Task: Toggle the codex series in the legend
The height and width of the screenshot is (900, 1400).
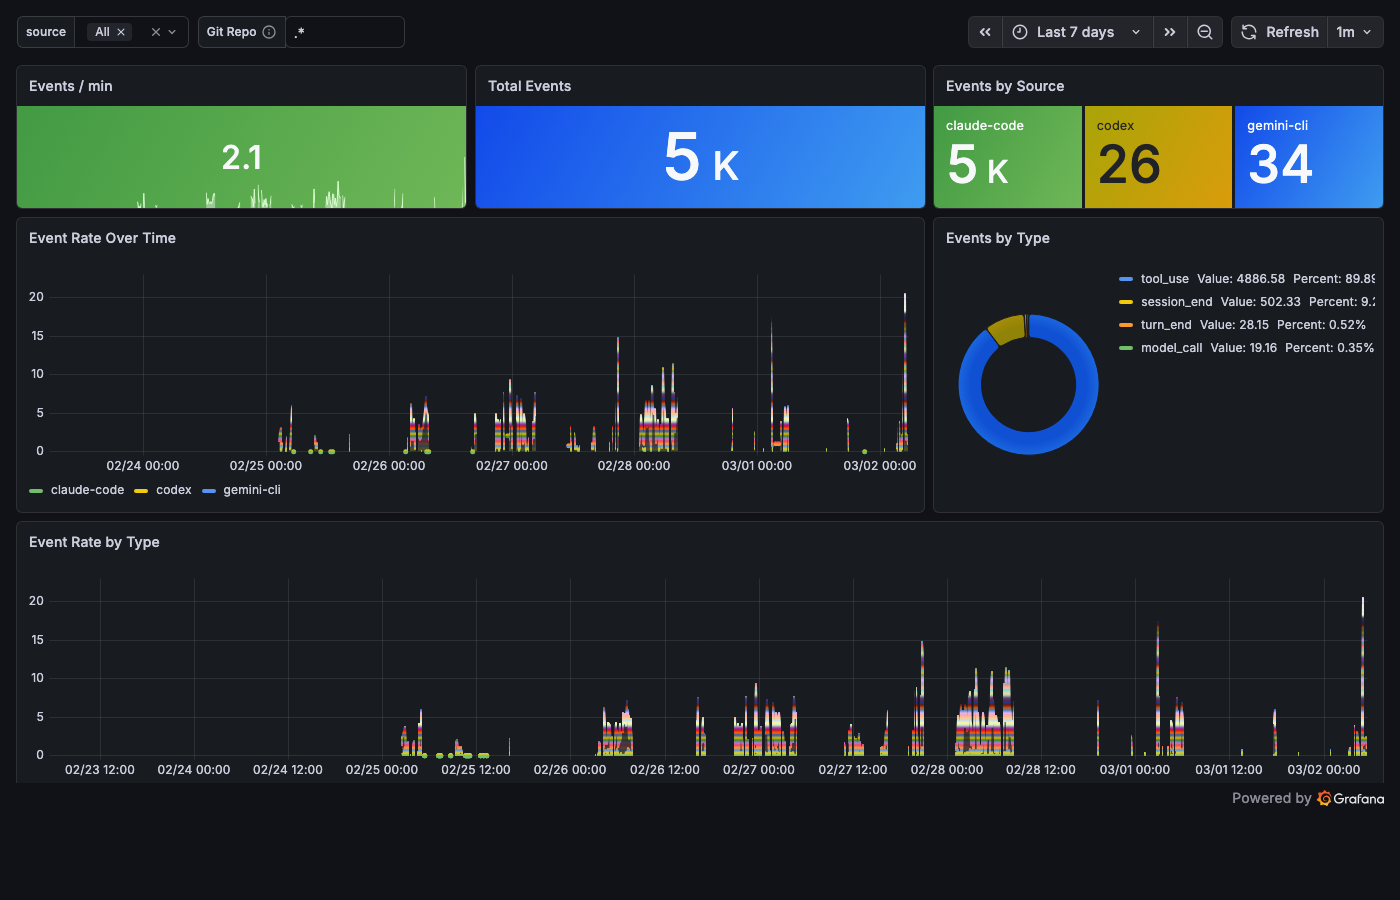Action: [x=176, y=490]
